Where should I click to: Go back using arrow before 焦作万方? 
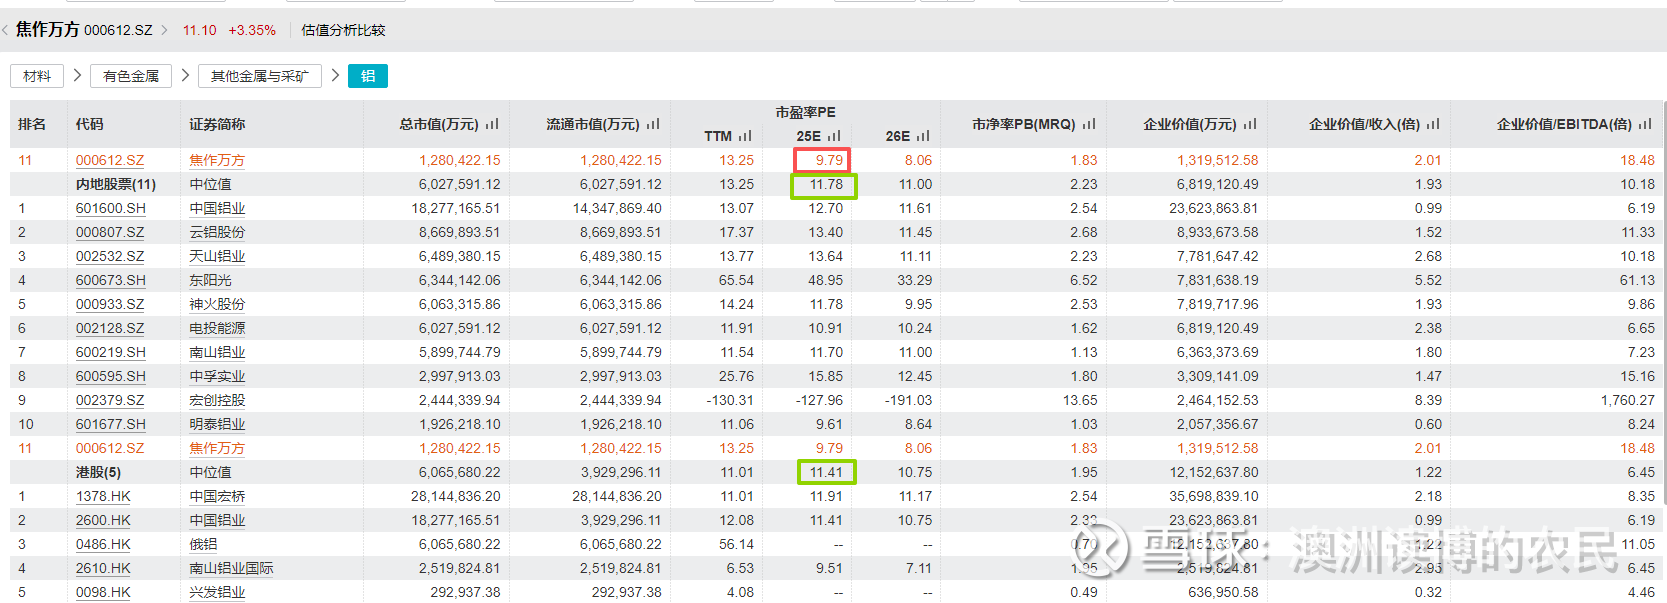(5, 30)
